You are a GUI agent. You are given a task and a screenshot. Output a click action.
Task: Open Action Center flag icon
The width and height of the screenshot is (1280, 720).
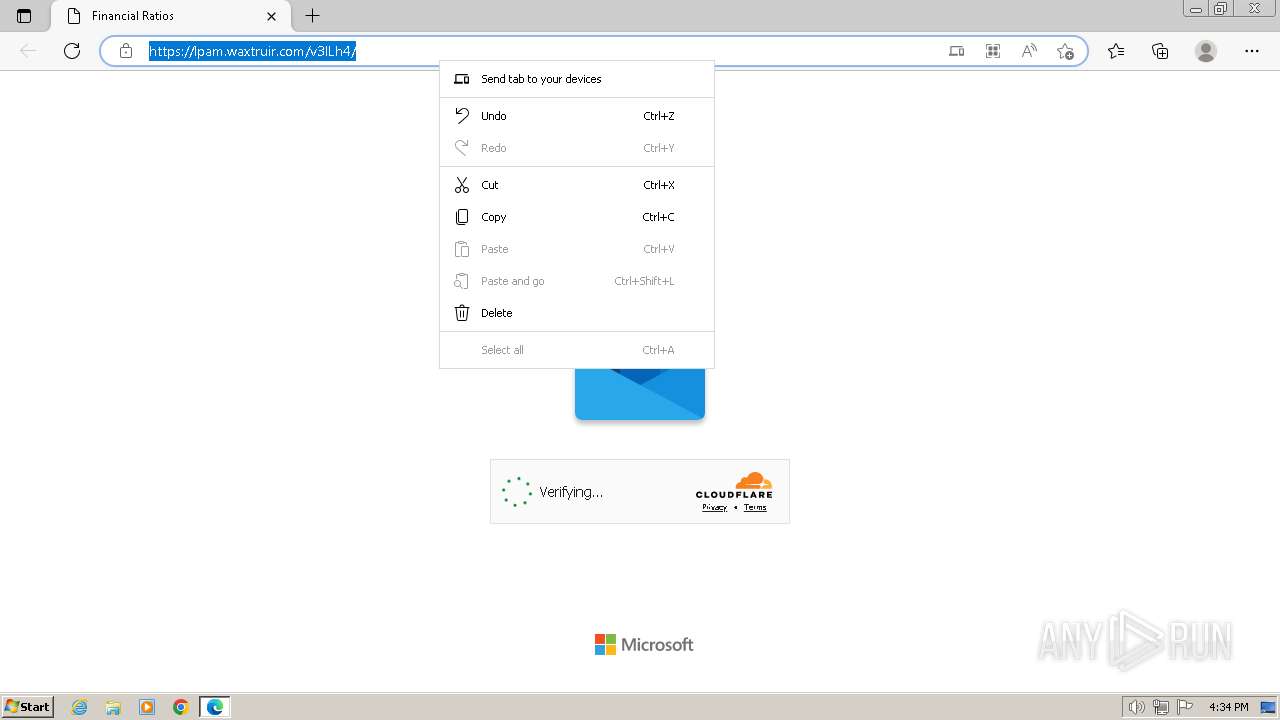(1183, 707)
